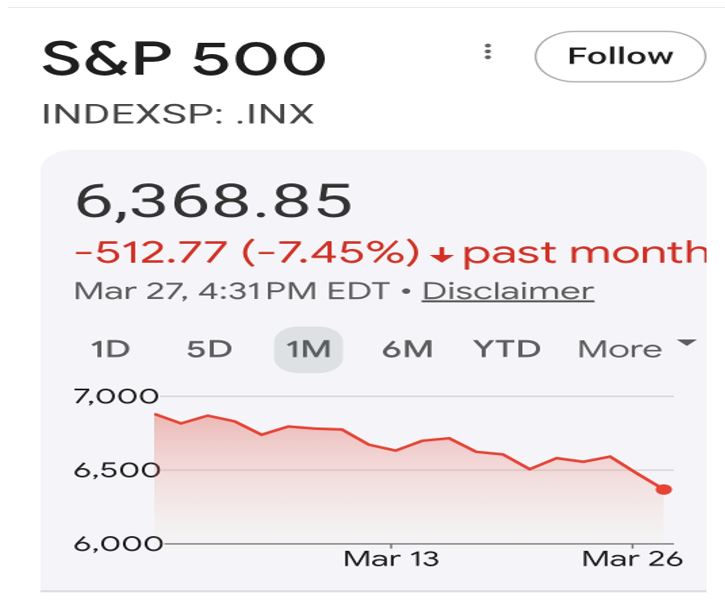Show the 6M chart range
725x602 pixels.
(x=407, y=349)
